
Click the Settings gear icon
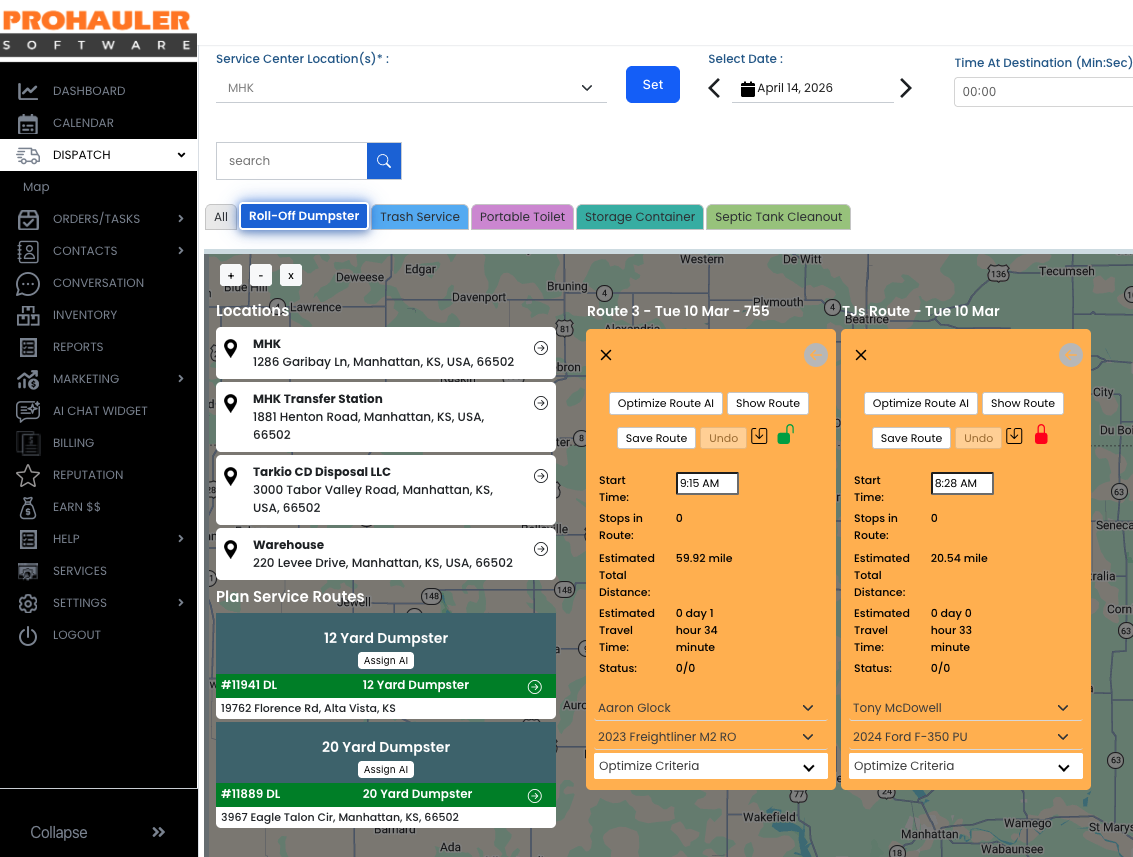pyautogui.click(x=27, y=603)
